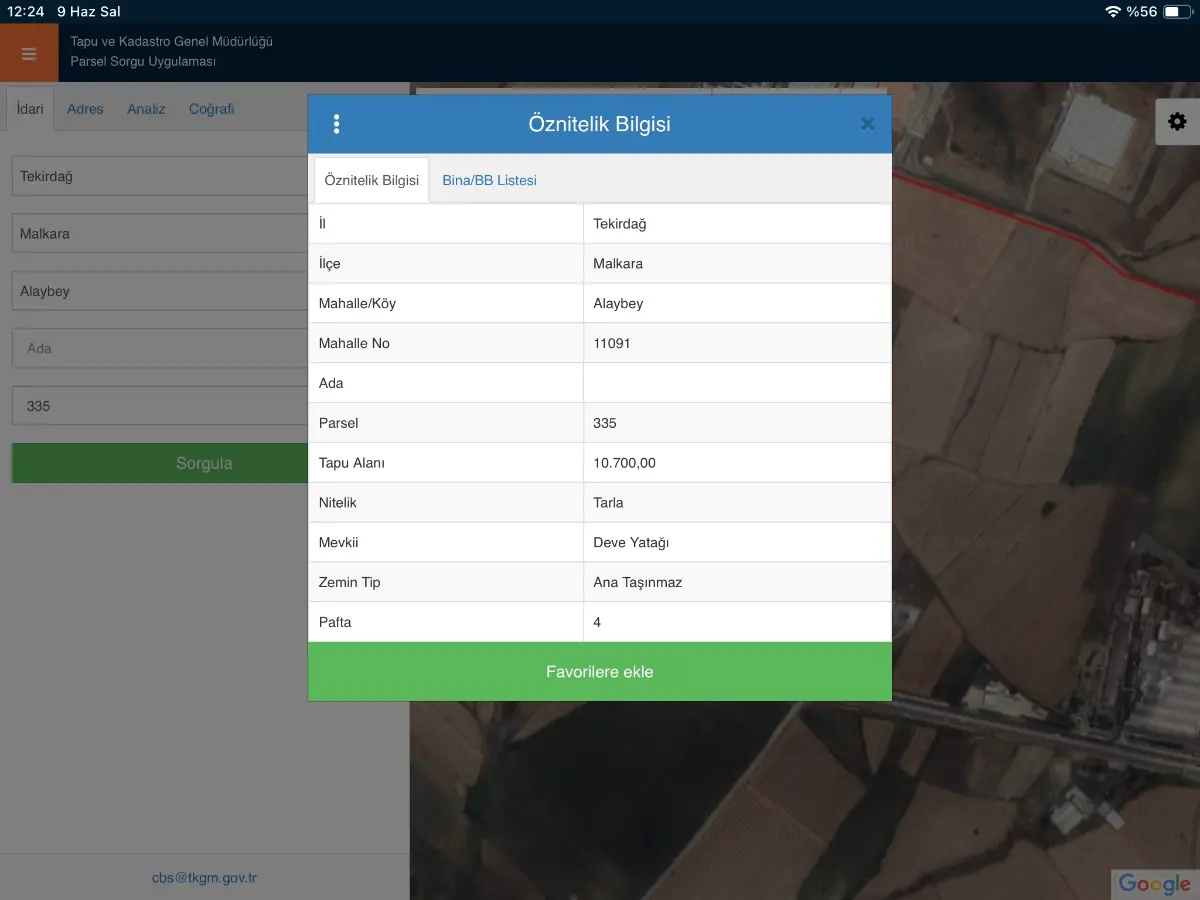Open the three-dot options menu in dialog
The image size is (1200, 900).
click(x=336, y=124)
